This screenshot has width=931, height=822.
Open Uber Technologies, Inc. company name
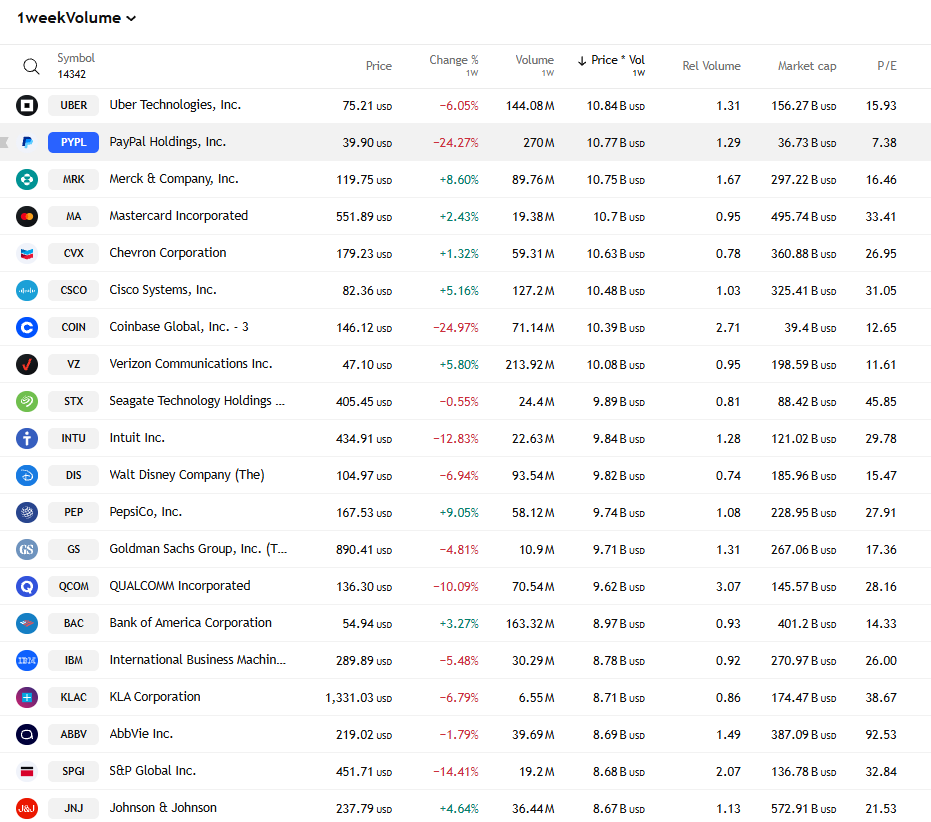[x=175, y=105]
